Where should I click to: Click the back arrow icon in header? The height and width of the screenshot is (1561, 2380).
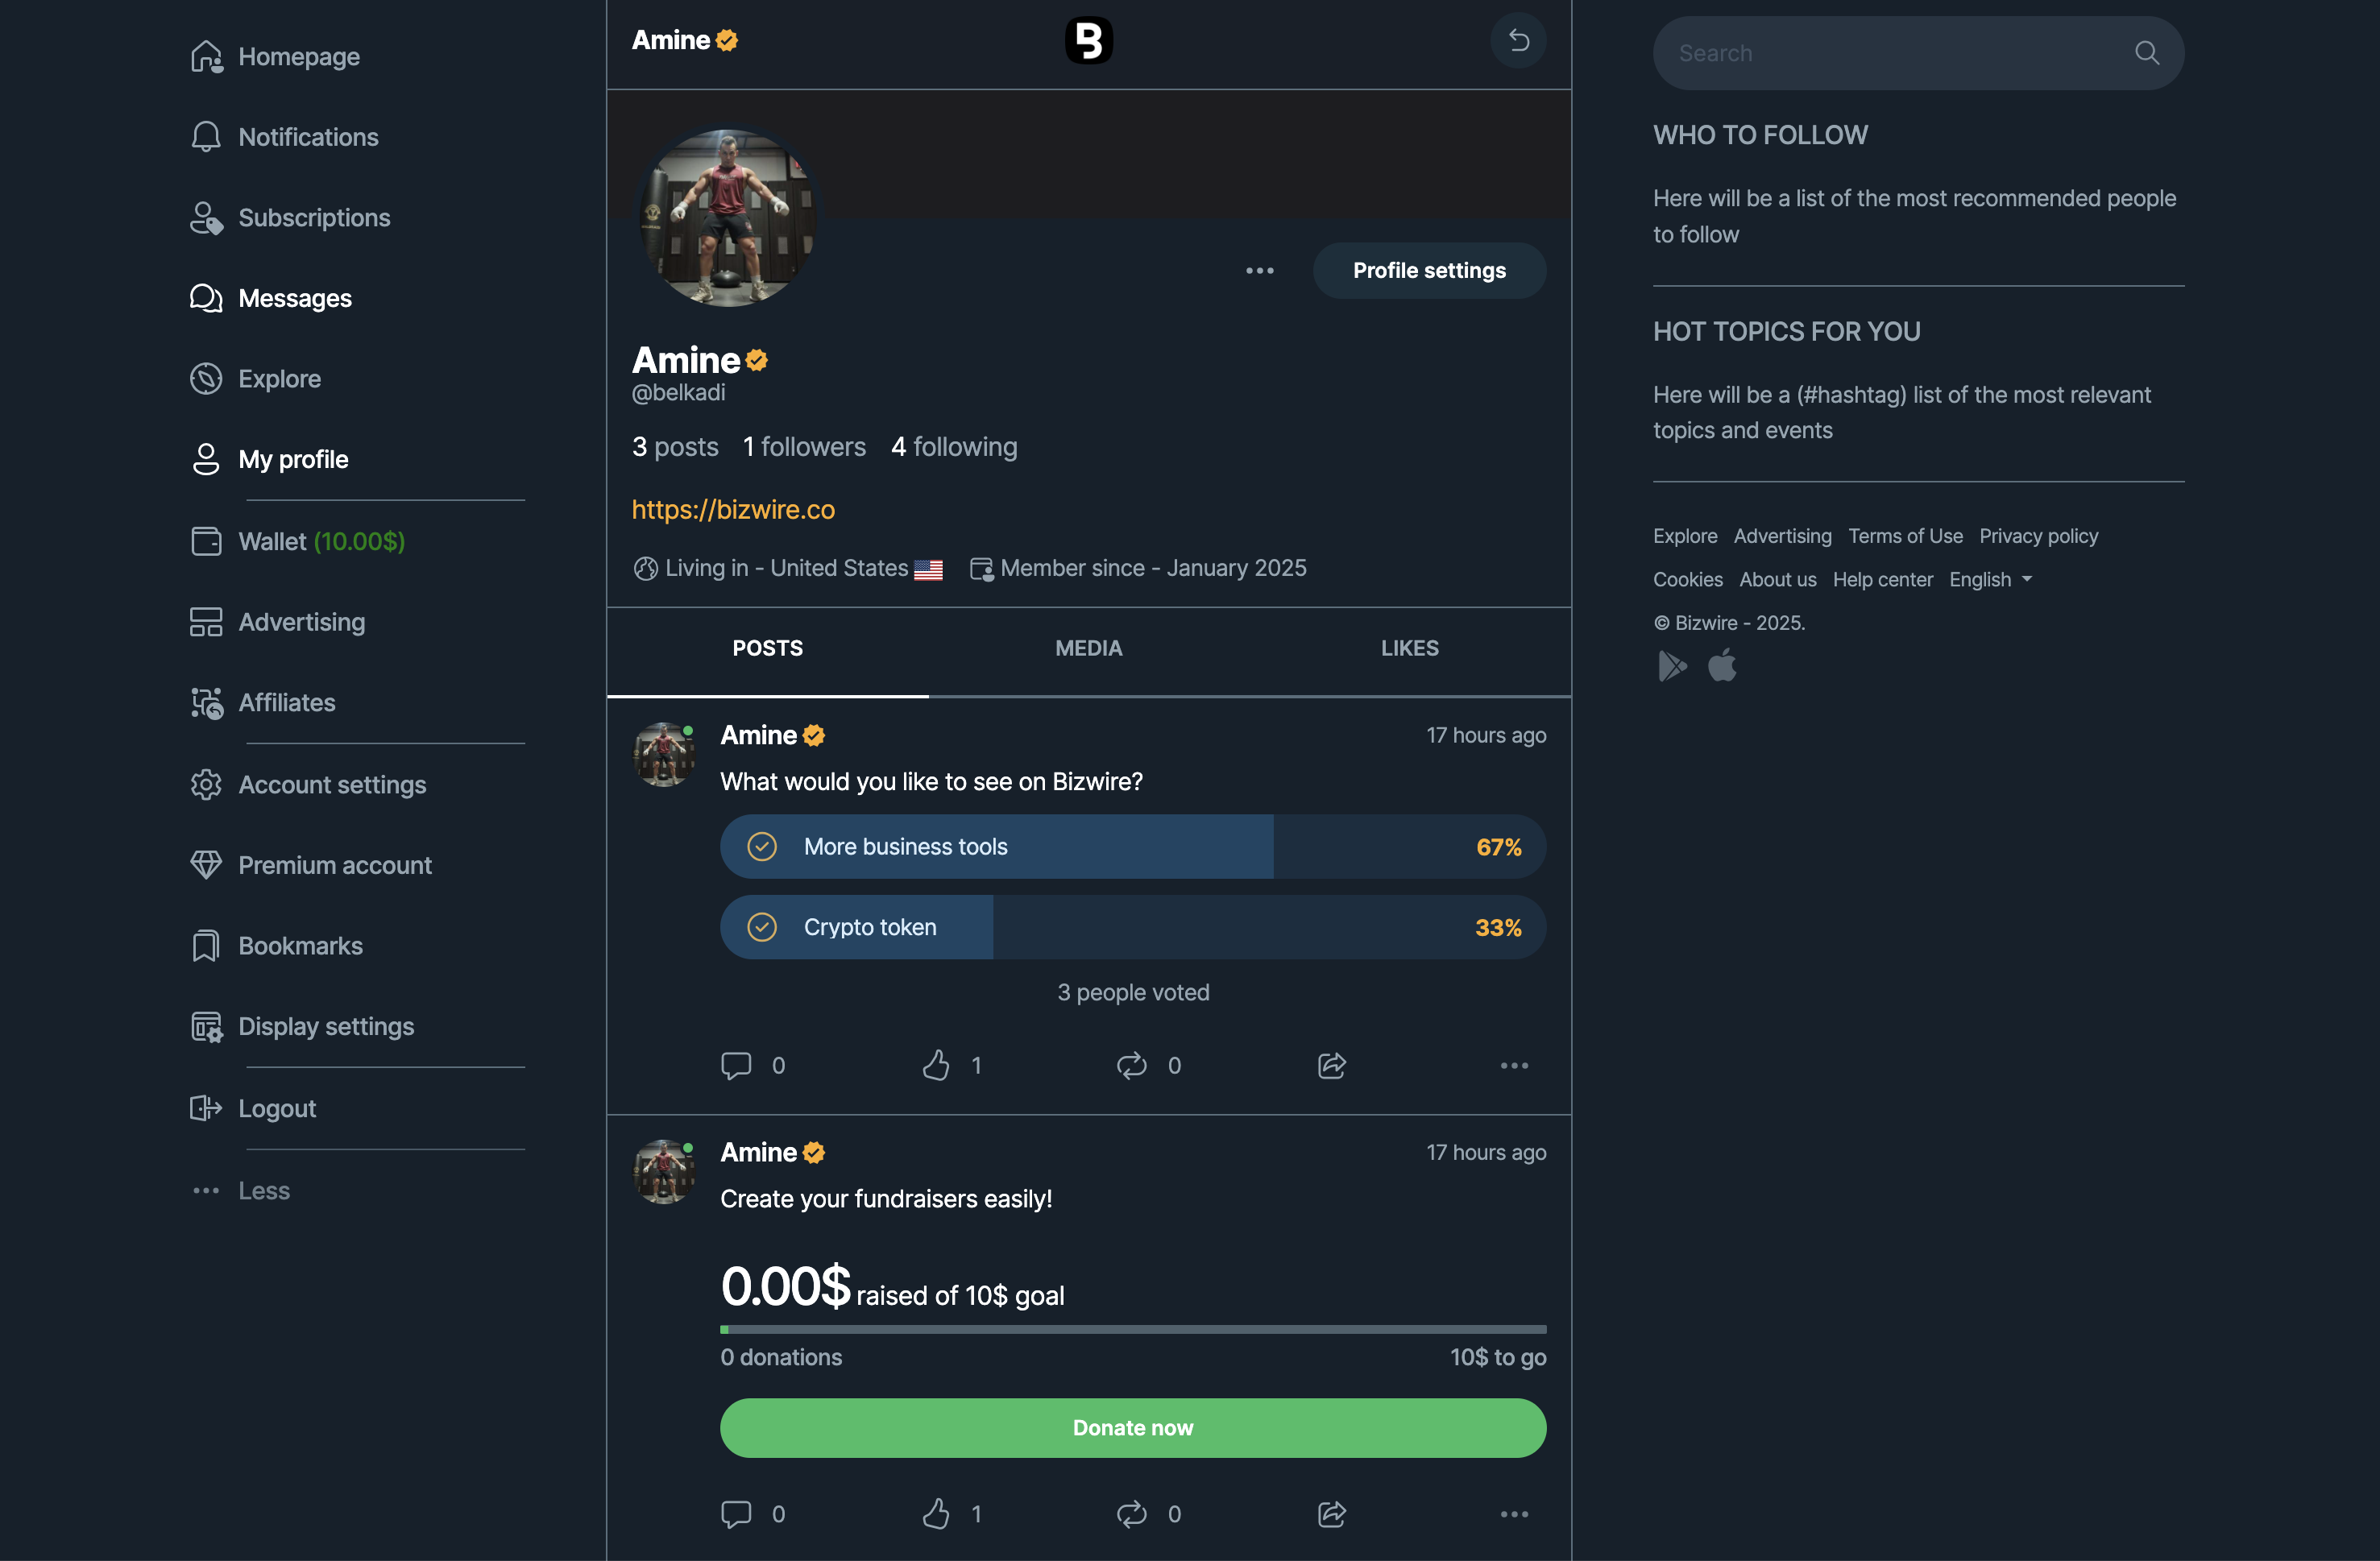coord(1518,40)
